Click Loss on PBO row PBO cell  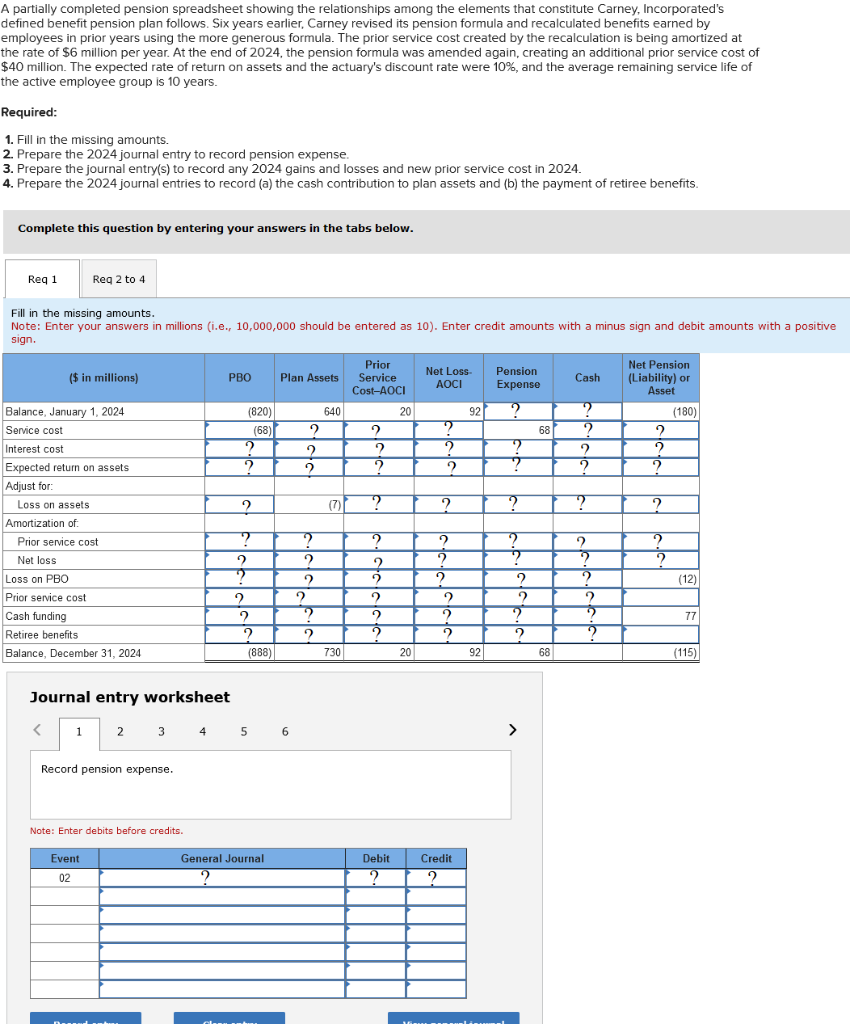click(x=240, y=579)
